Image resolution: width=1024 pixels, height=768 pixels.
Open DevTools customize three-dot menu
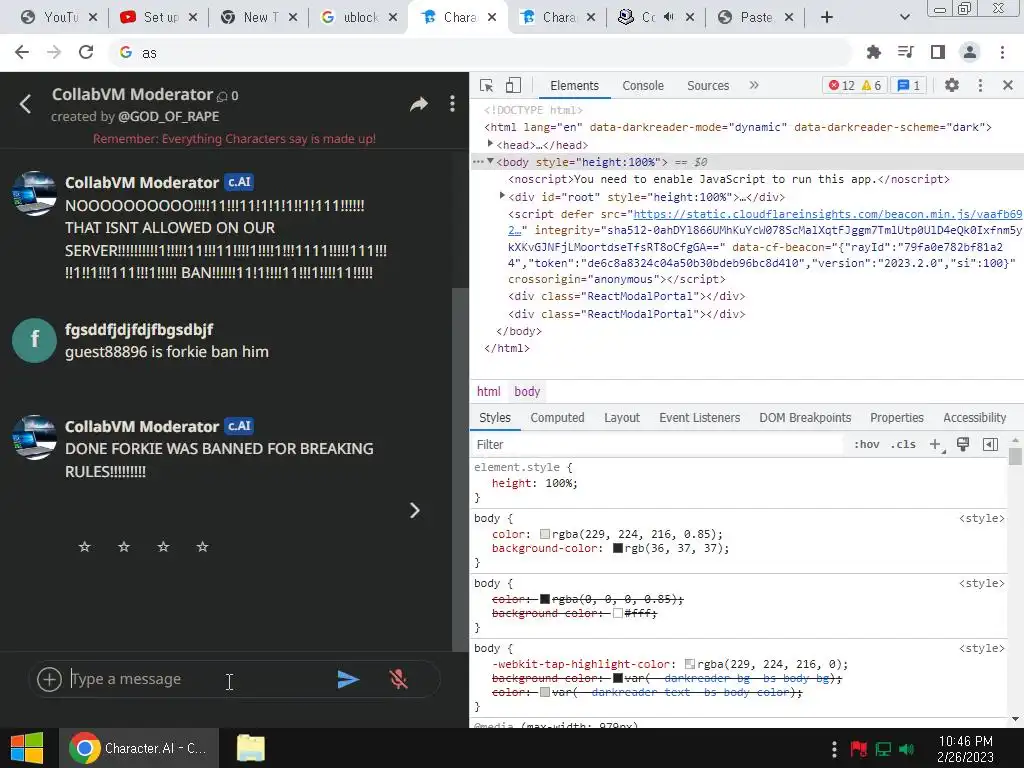pyautogui.click(x=980, y=85)
